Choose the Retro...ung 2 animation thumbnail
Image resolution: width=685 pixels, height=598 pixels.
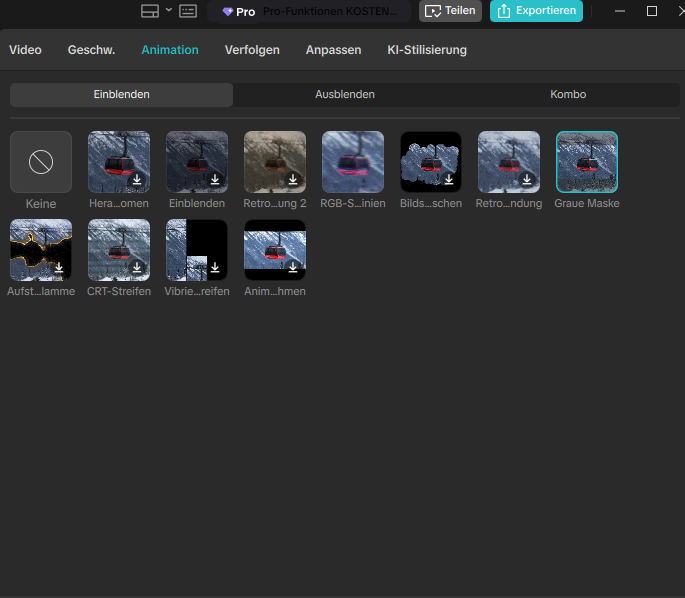pyautogui.click(x=275, y=161)
